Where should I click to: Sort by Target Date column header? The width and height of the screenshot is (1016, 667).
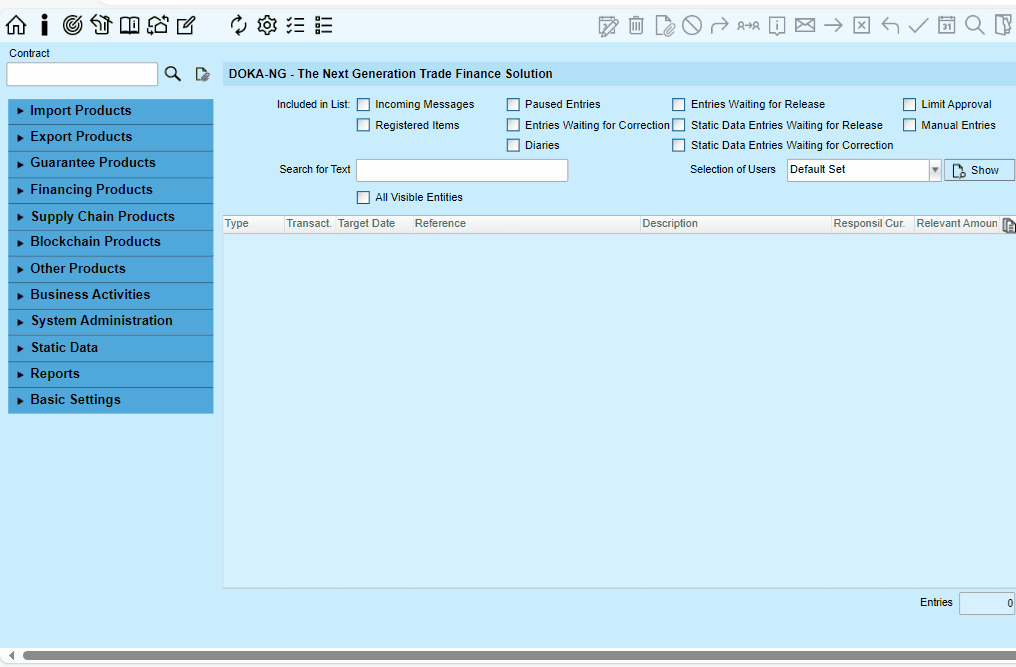coord(374,224)
